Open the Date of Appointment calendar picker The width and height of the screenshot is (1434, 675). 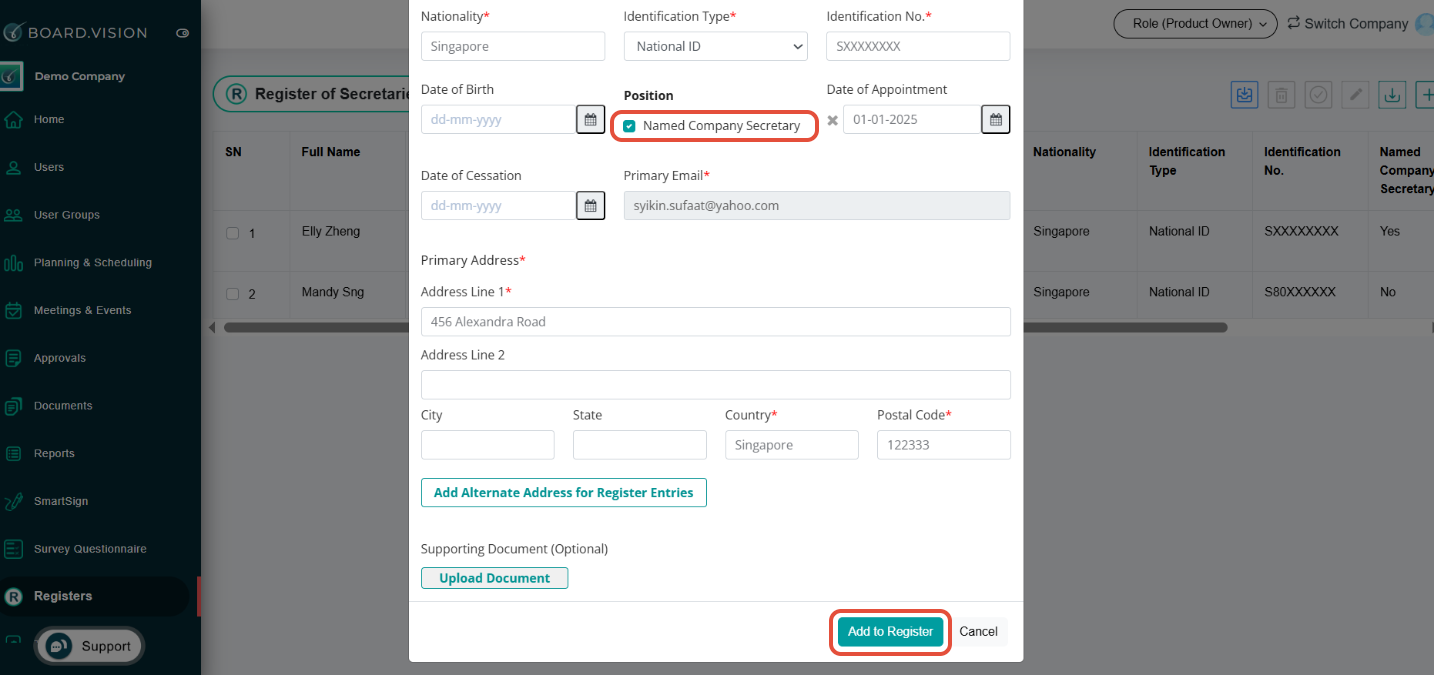(996, 119)
